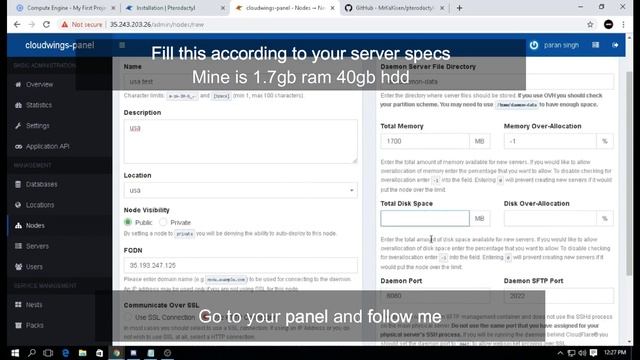The image size is (640, 360).
Task: Select the cloudwings-panel Nodes tab
Action: (x=285, y=8)
